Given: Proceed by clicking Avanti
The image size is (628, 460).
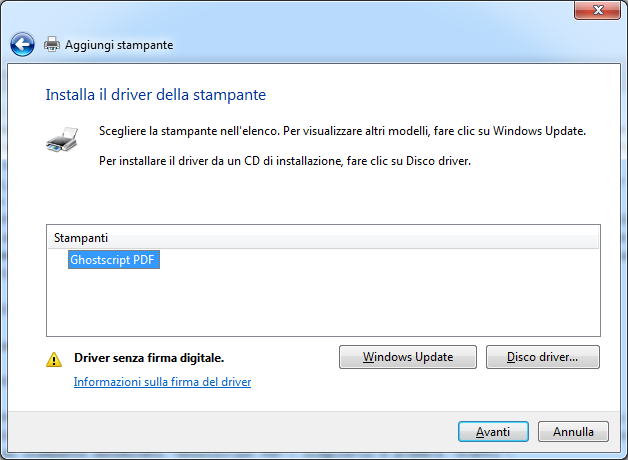Looking at the screenshot, I should pyautogui.click(x=493, y=432).
